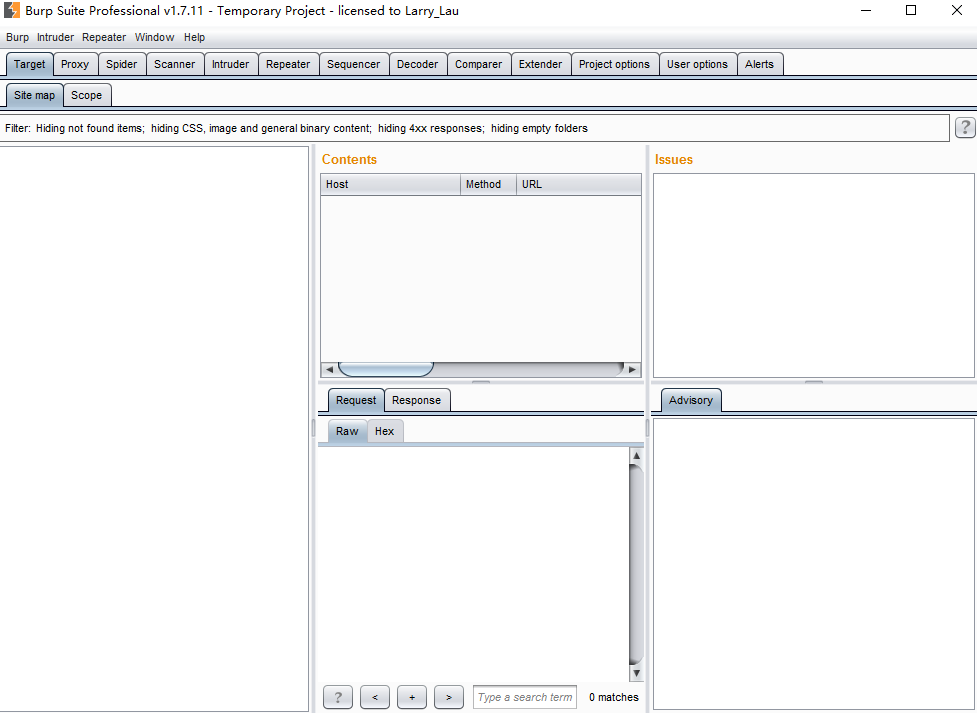The height and width of the screenshot is (713, 977).
Task: Sort contents by Host column
Action: click(391, 184)
